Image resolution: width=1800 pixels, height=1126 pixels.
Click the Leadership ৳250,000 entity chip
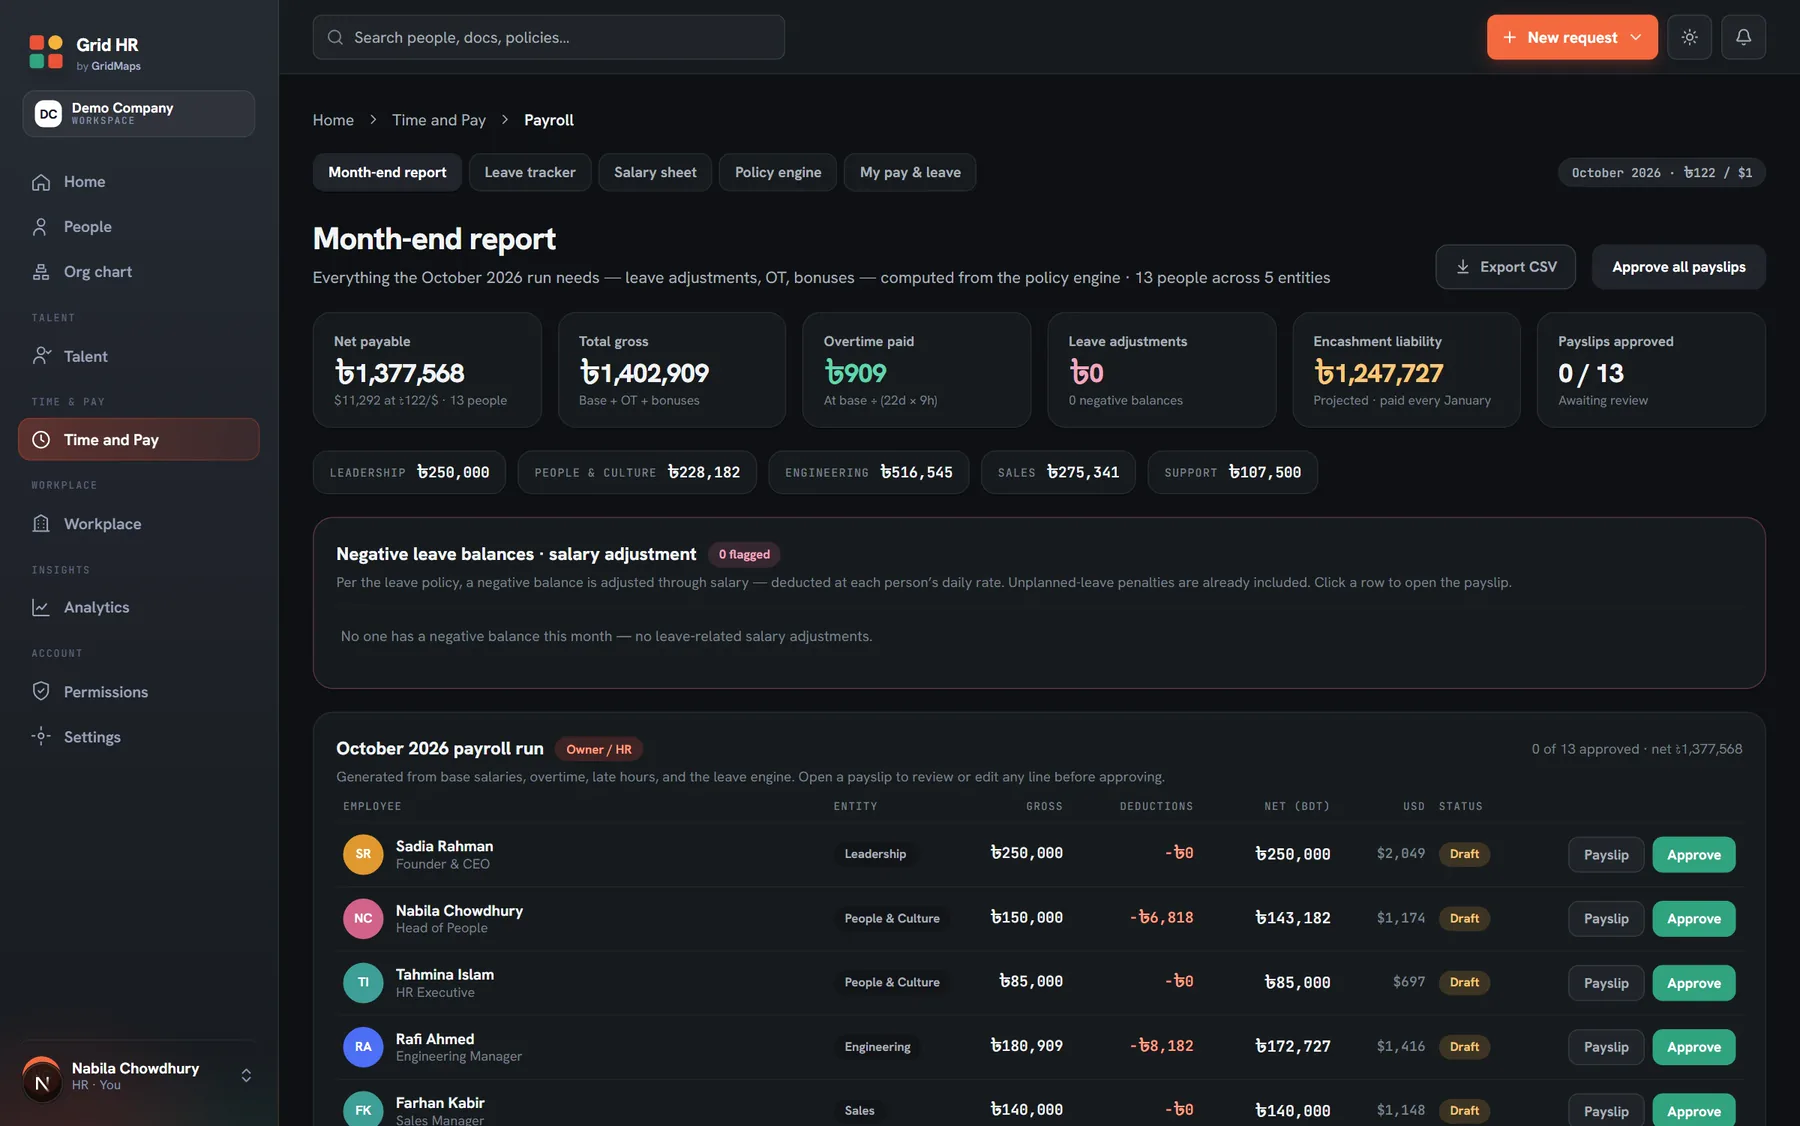[409, 473]
